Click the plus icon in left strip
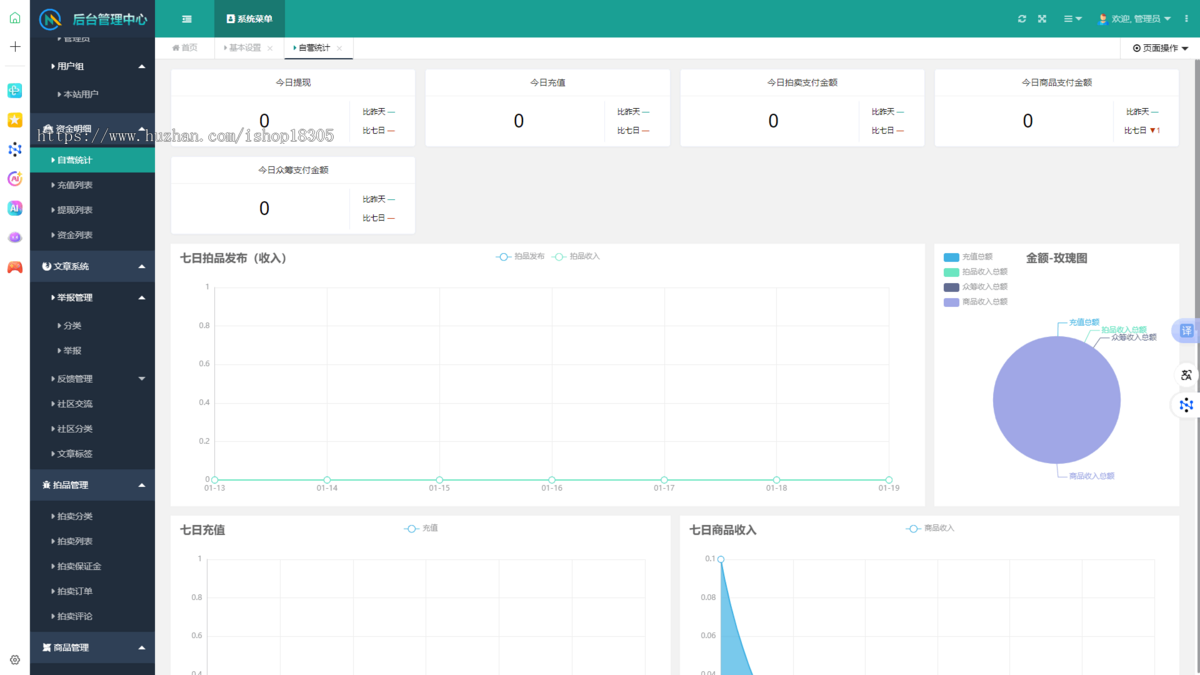This screenshot has height=675, width=1200. tap(15, 46)
